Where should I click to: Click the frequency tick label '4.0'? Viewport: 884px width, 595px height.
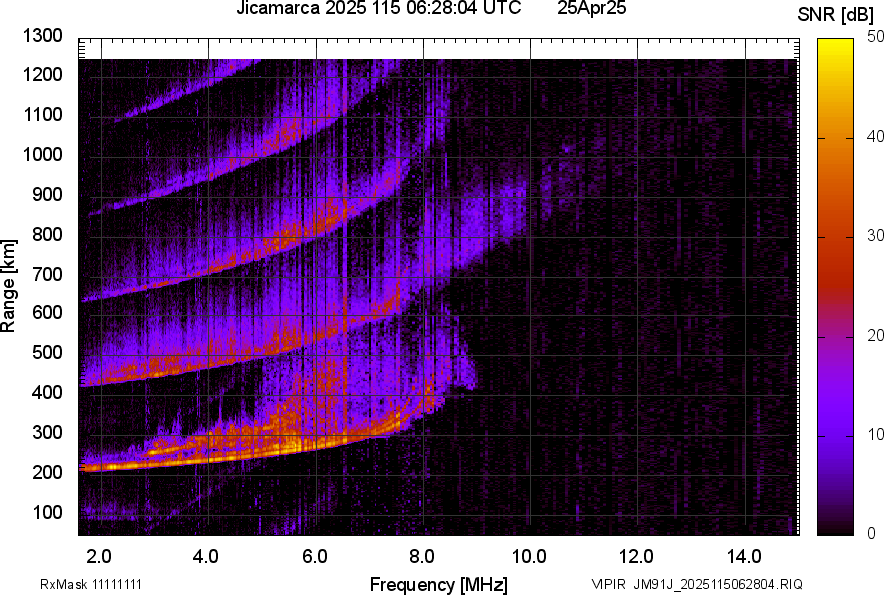pos(206,557)
